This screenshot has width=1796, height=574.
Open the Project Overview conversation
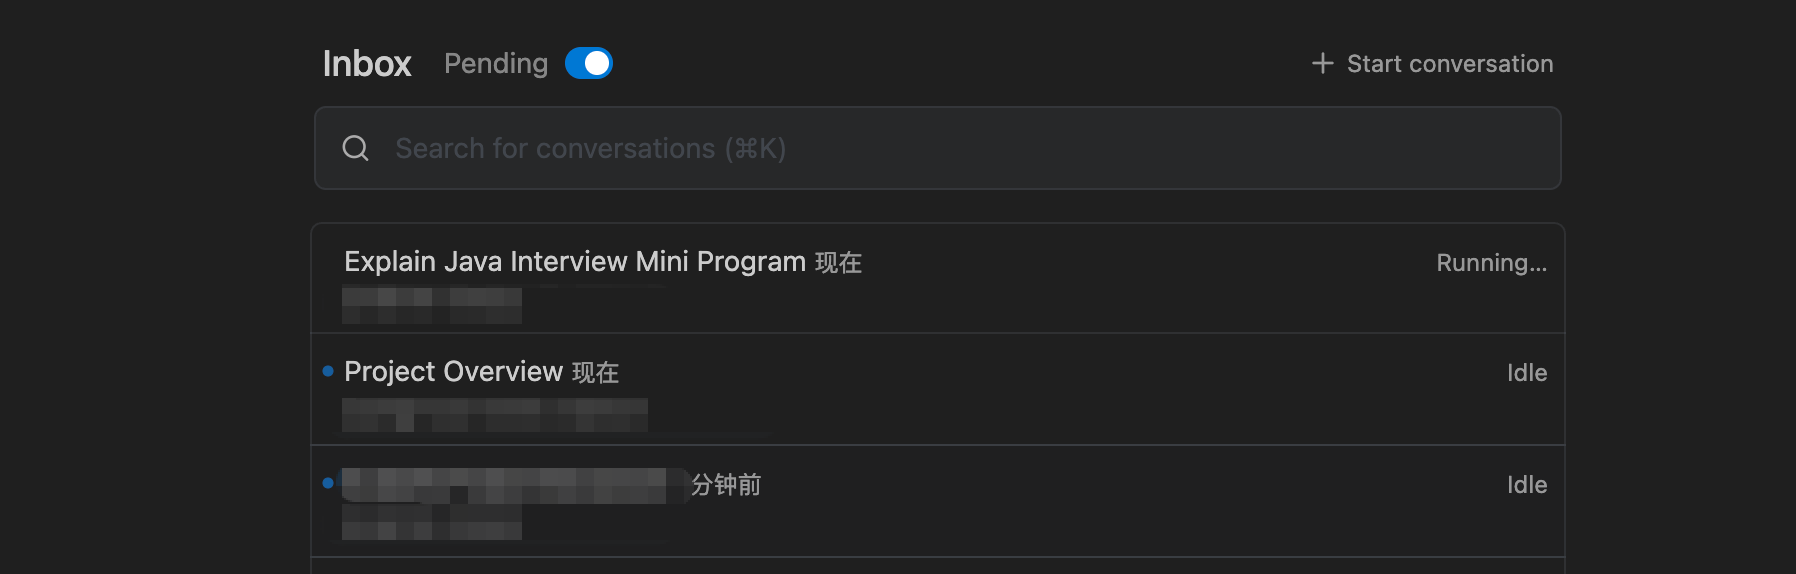tap(453, 372)
